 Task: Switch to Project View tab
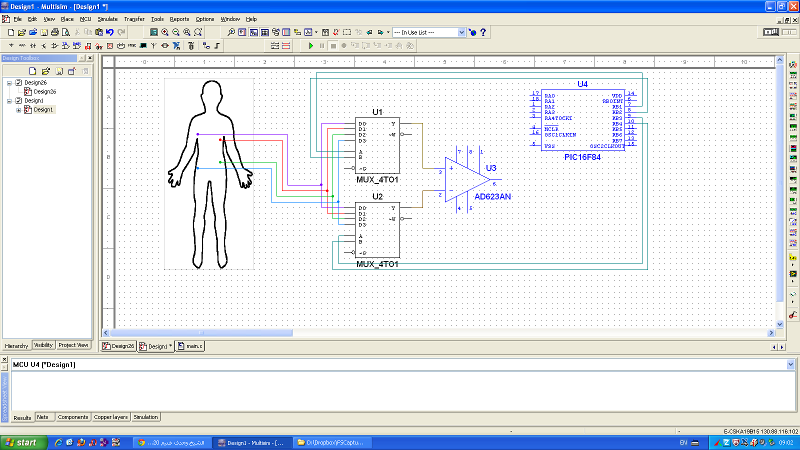[x=73, y=345]
